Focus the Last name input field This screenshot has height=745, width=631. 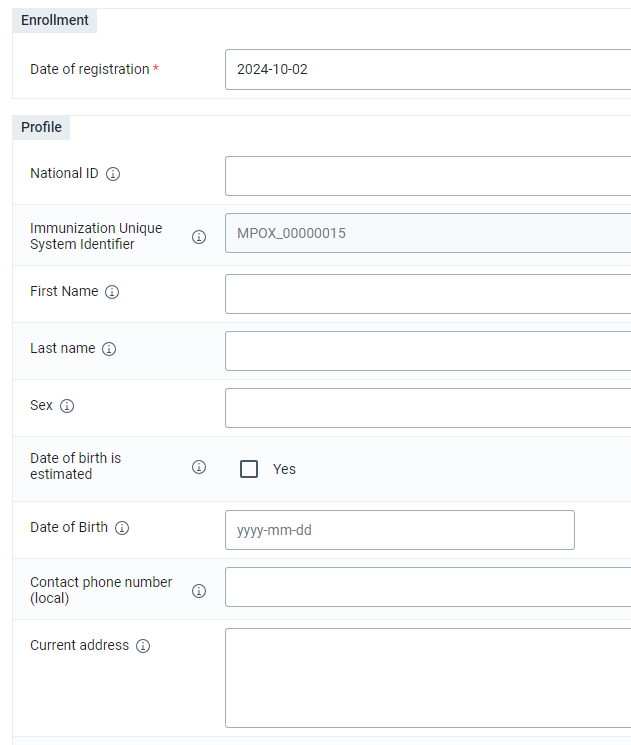428,351
